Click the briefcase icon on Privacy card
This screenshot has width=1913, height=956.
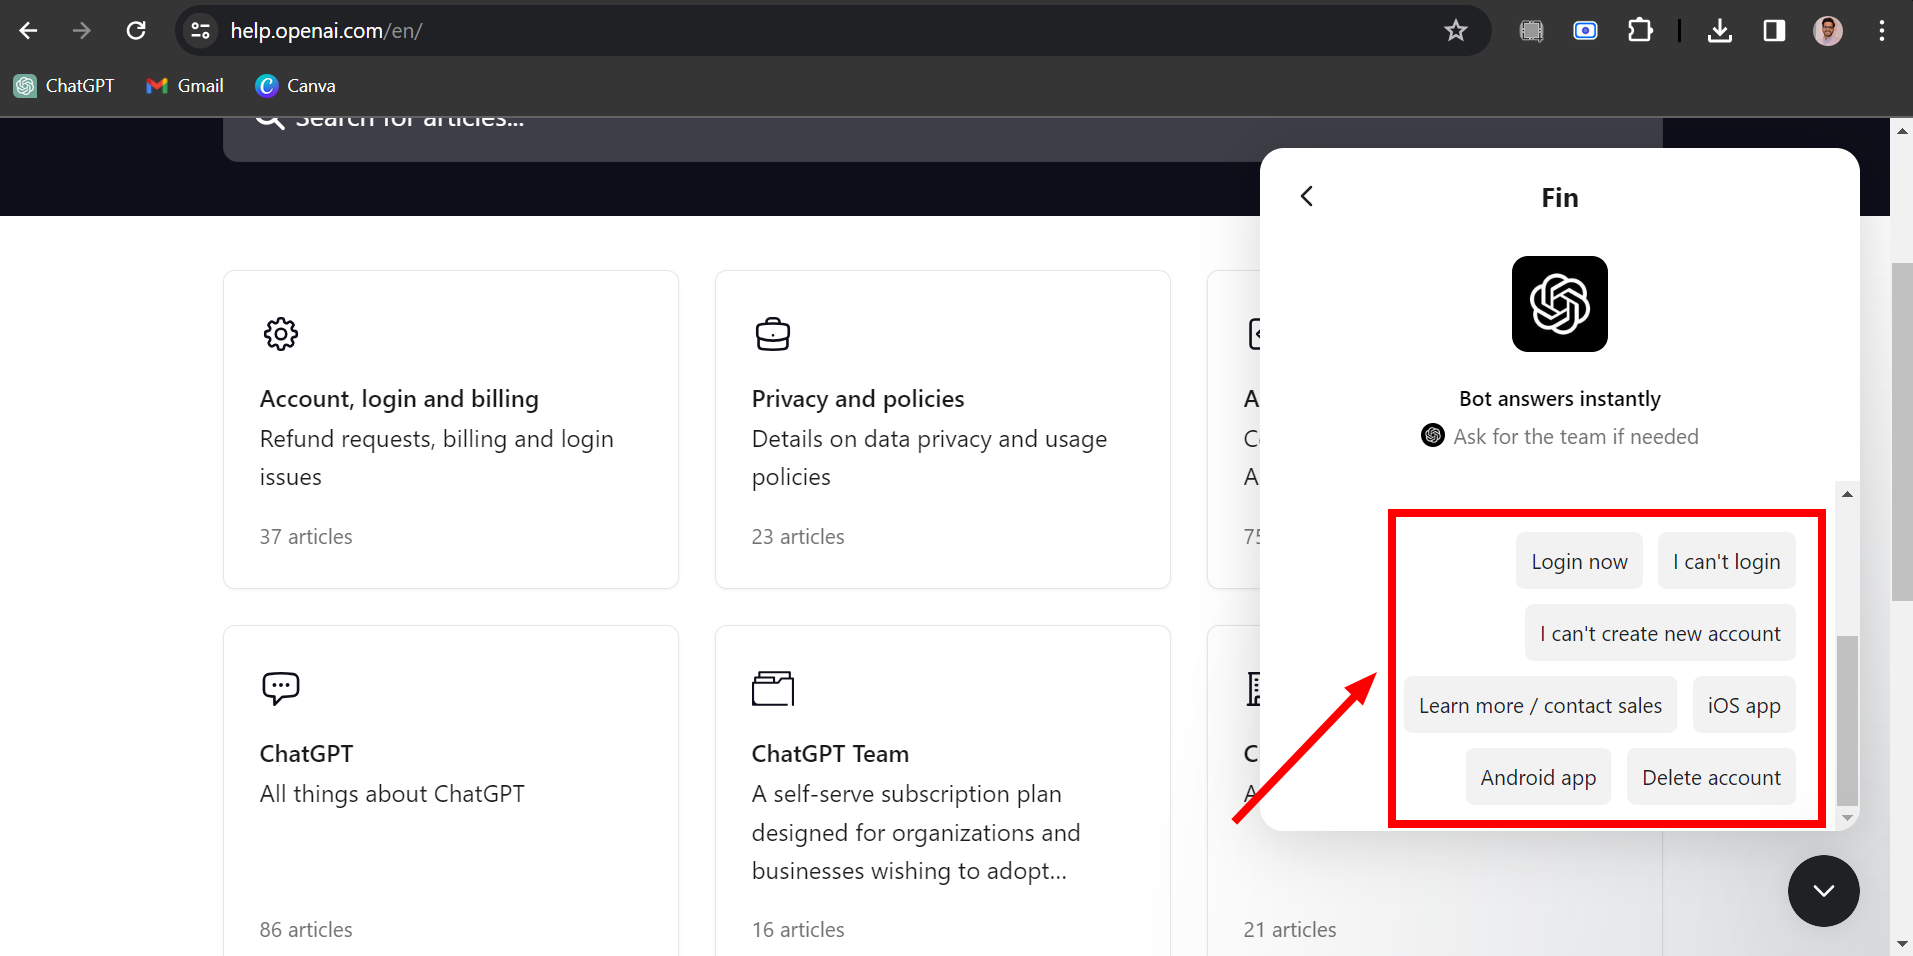click(773, 334)
